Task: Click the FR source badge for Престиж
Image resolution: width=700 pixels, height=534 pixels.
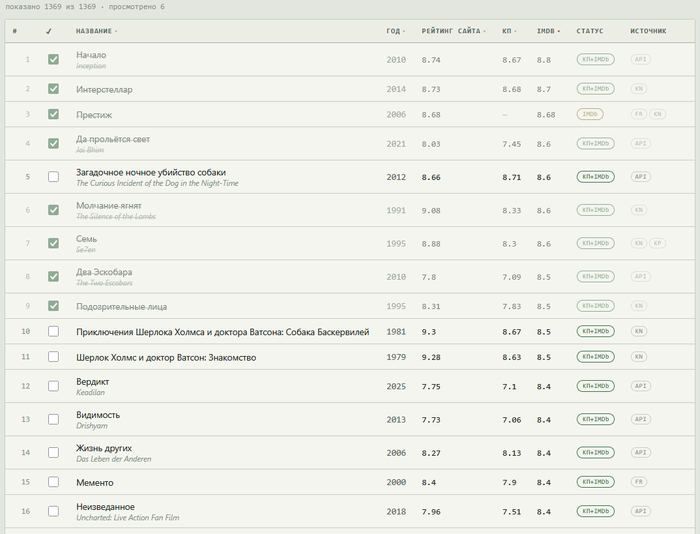Action: pos(638,114)
